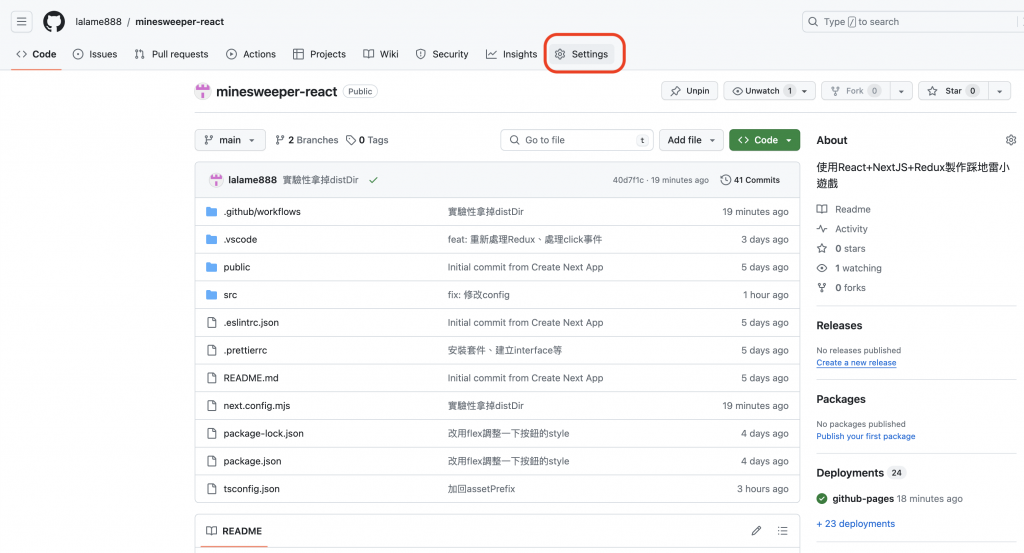Expand the Unwatch notification options
1024x553 pixels.
coord(805,91)
